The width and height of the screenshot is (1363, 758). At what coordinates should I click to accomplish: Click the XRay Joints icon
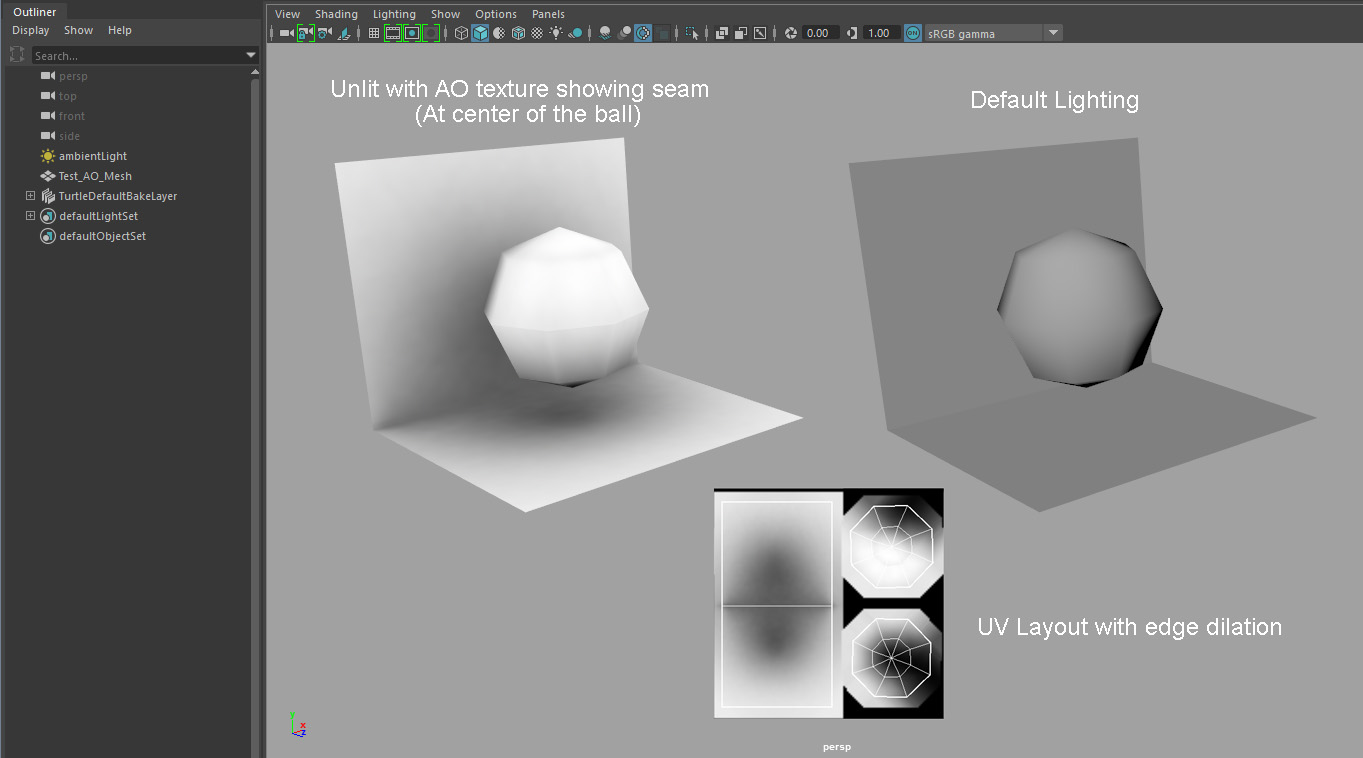(760, 33)
